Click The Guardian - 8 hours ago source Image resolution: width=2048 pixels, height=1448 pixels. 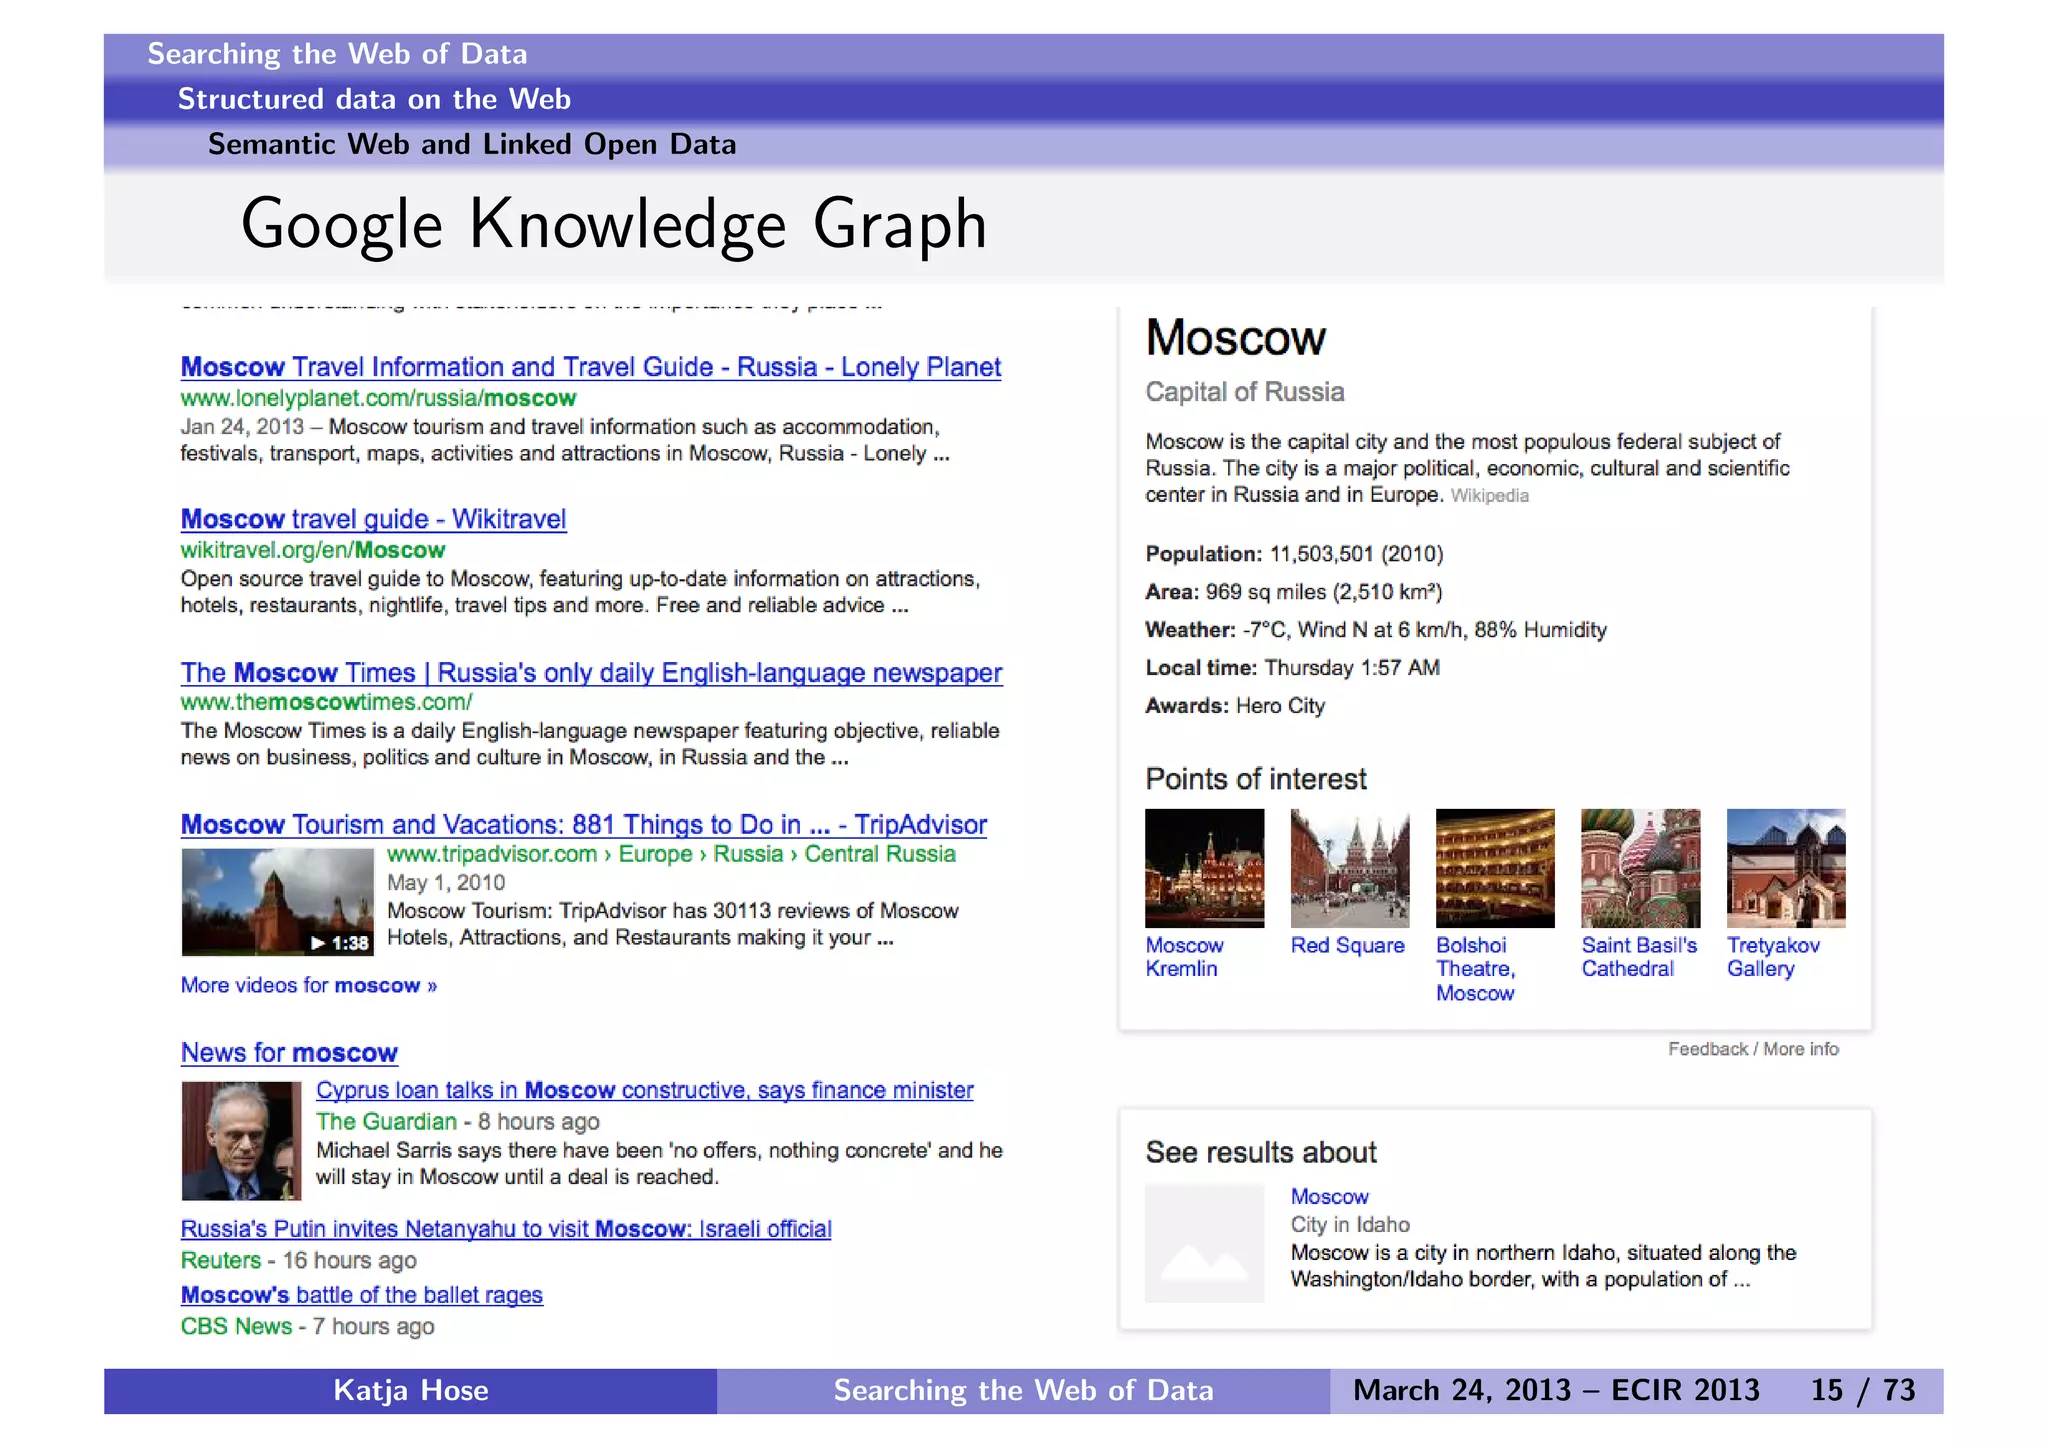coord(458,1122)
